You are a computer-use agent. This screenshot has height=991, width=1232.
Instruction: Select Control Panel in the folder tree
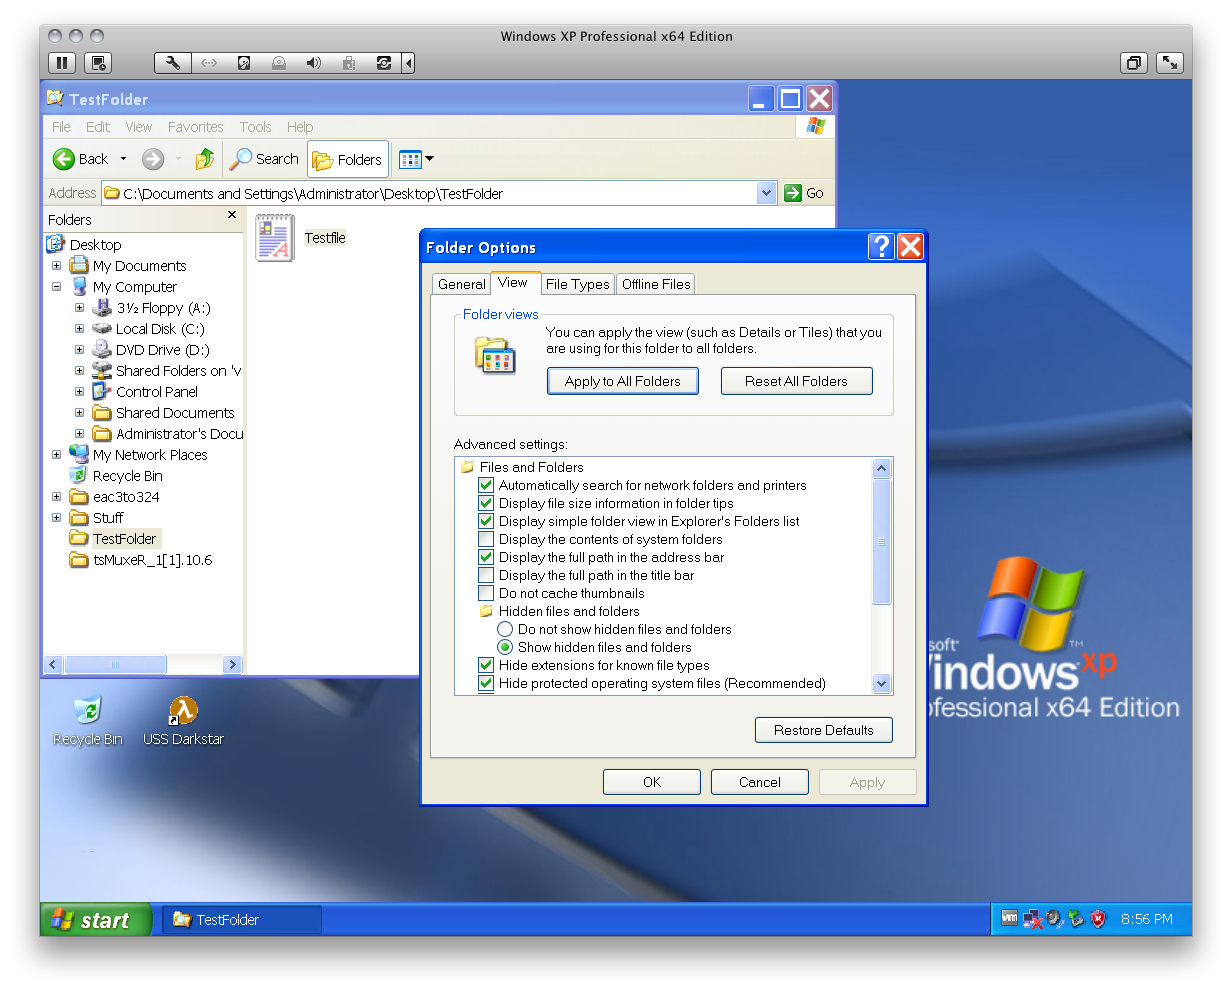pos(145,392)
